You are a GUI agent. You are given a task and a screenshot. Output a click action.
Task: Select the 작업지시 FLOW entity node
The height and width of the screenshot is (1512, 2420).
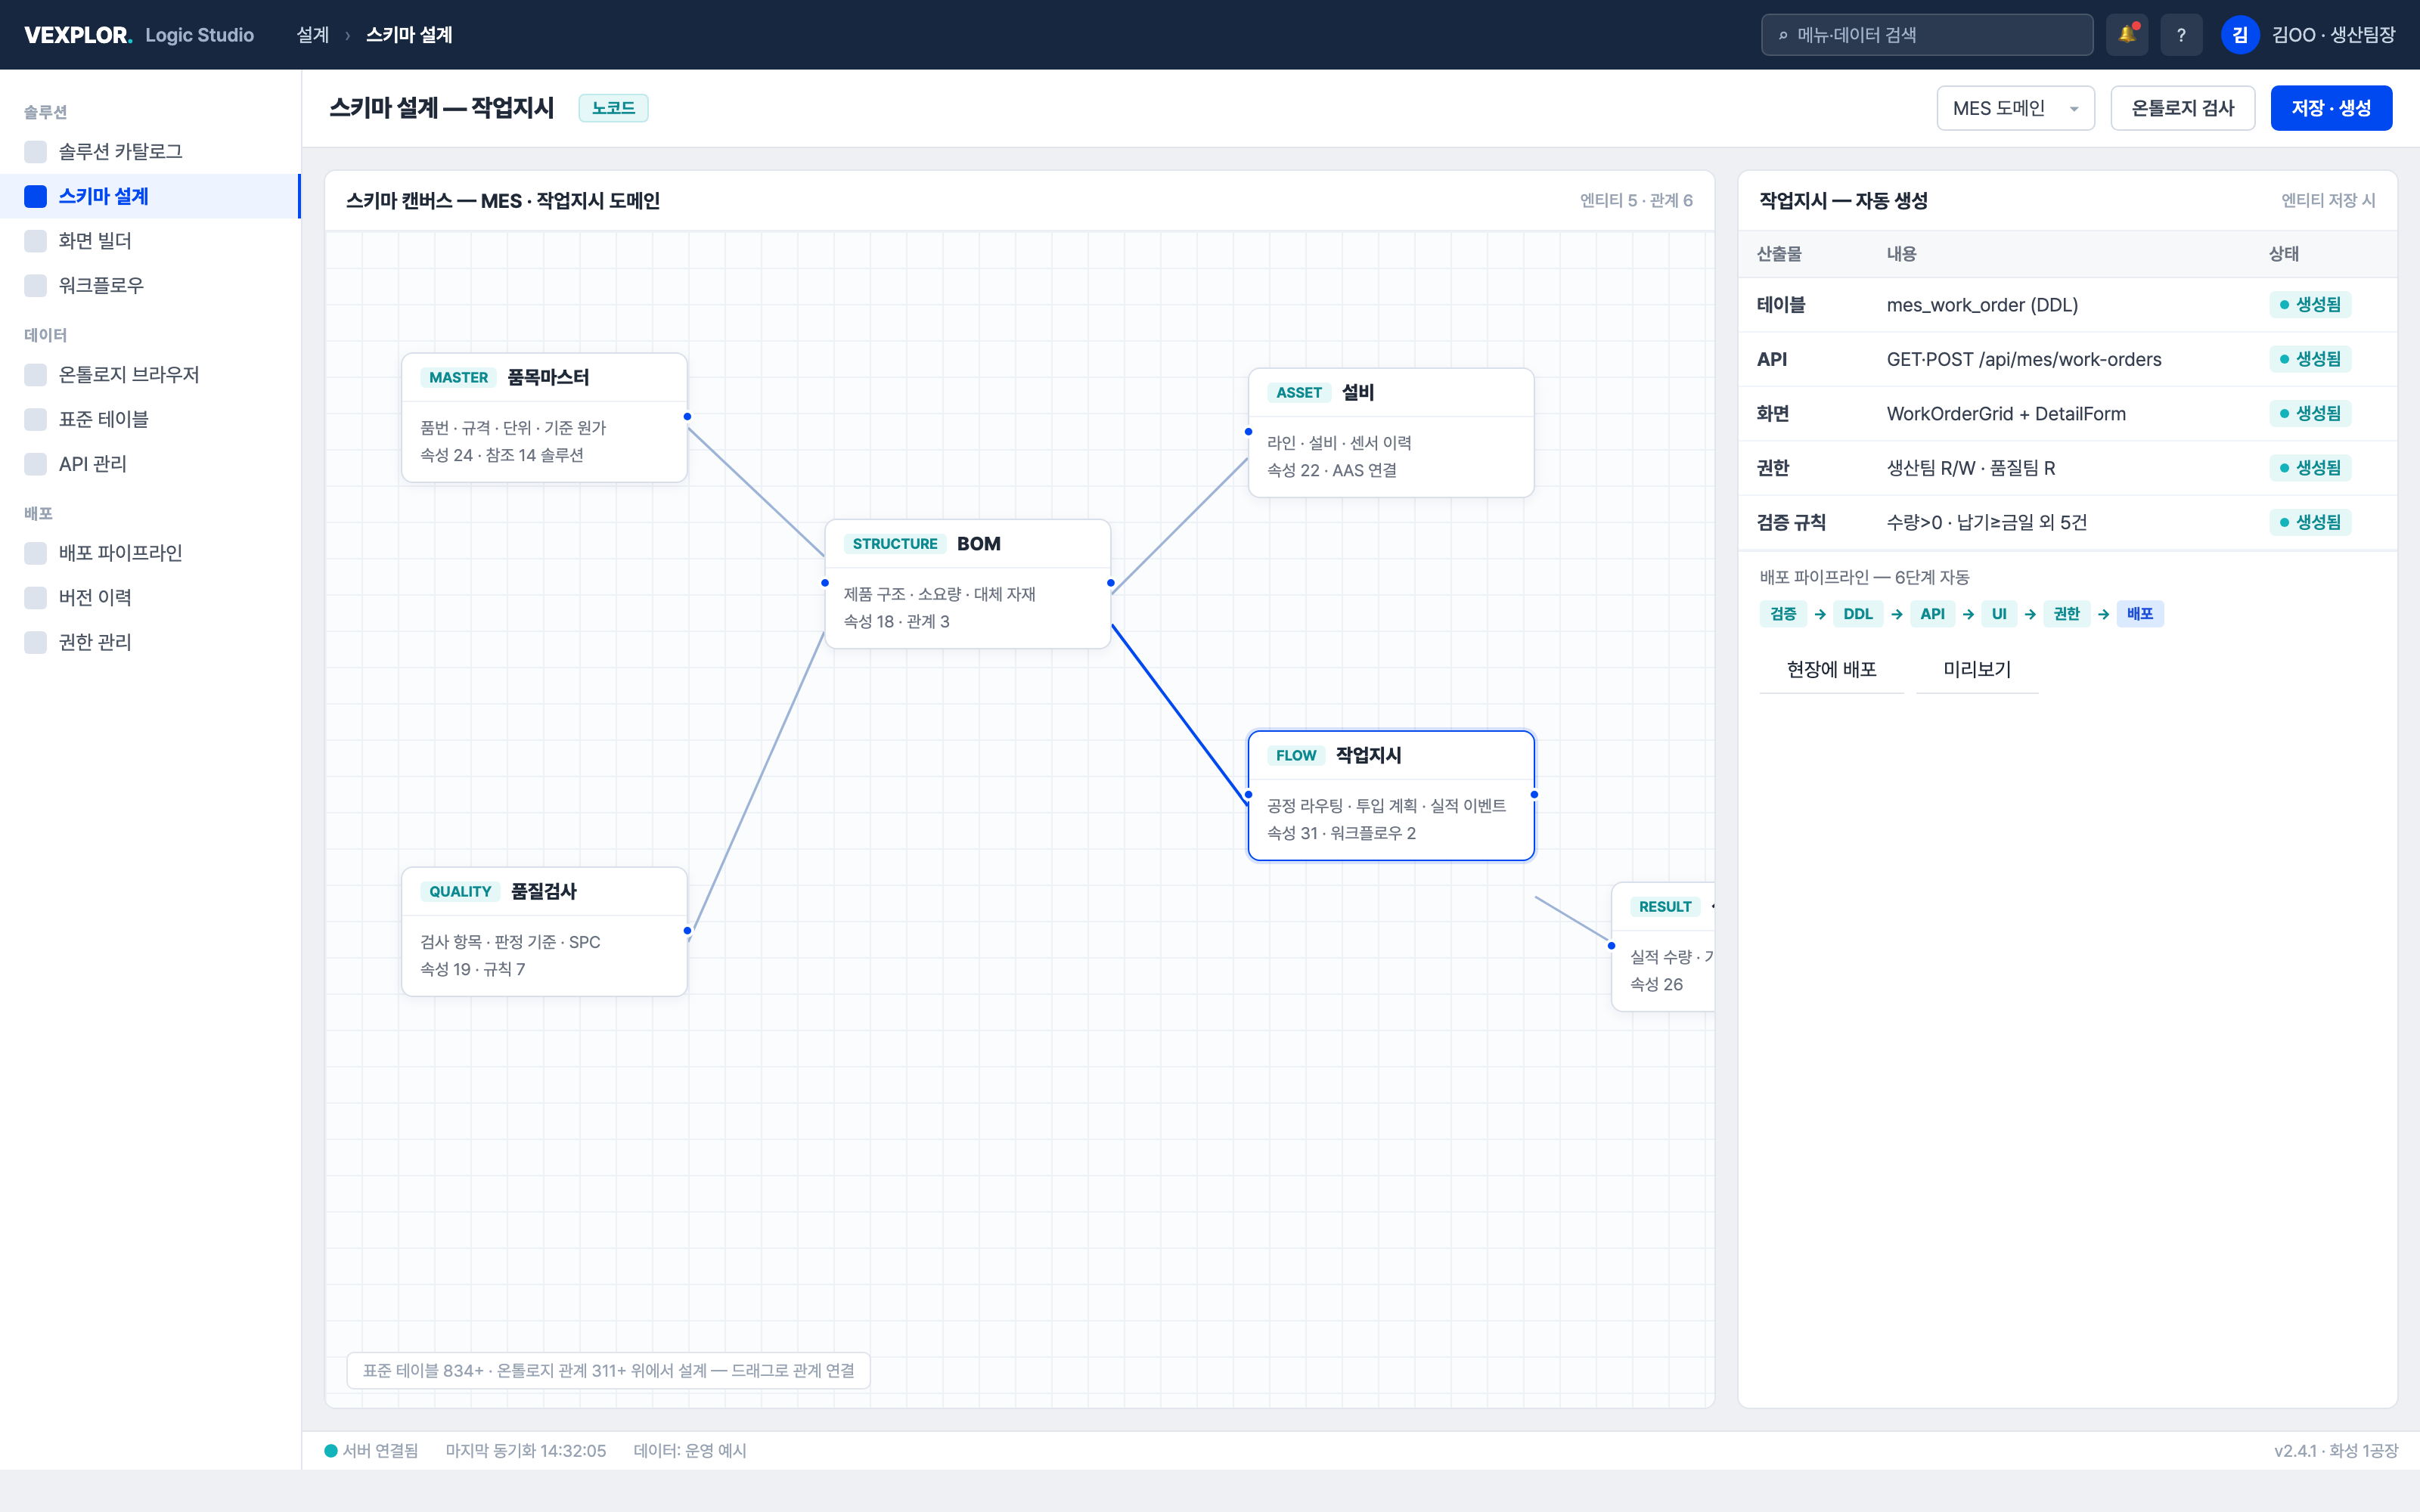coord(1391,795)
